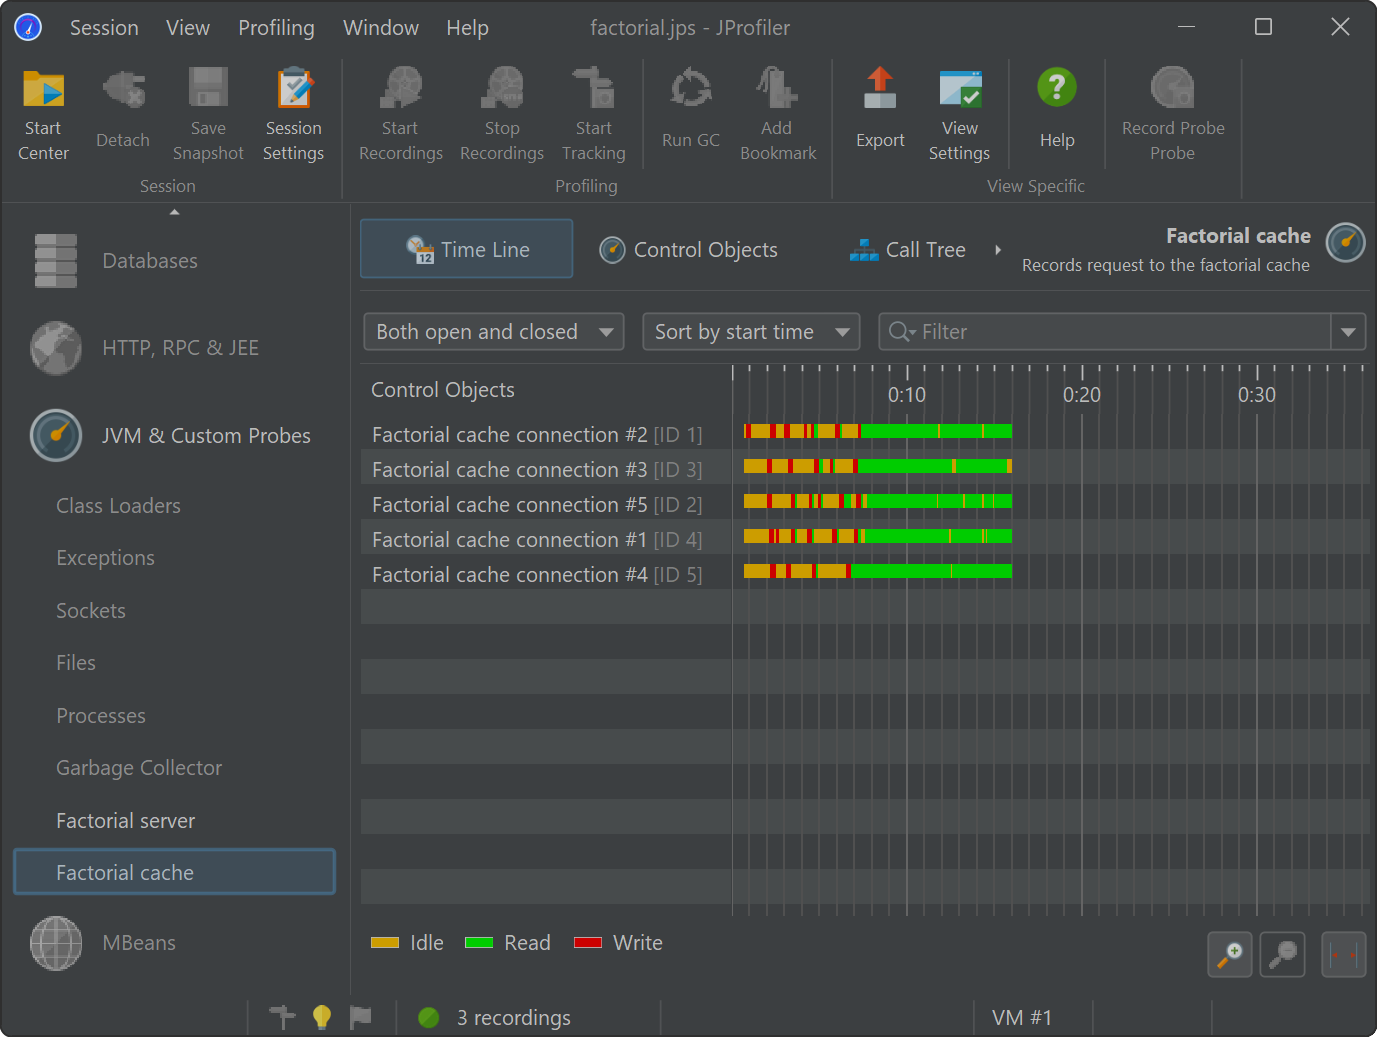Select Factorial cache probe
The height and width of the screenshot is (1037, 1377).
[x=175, y=872]
